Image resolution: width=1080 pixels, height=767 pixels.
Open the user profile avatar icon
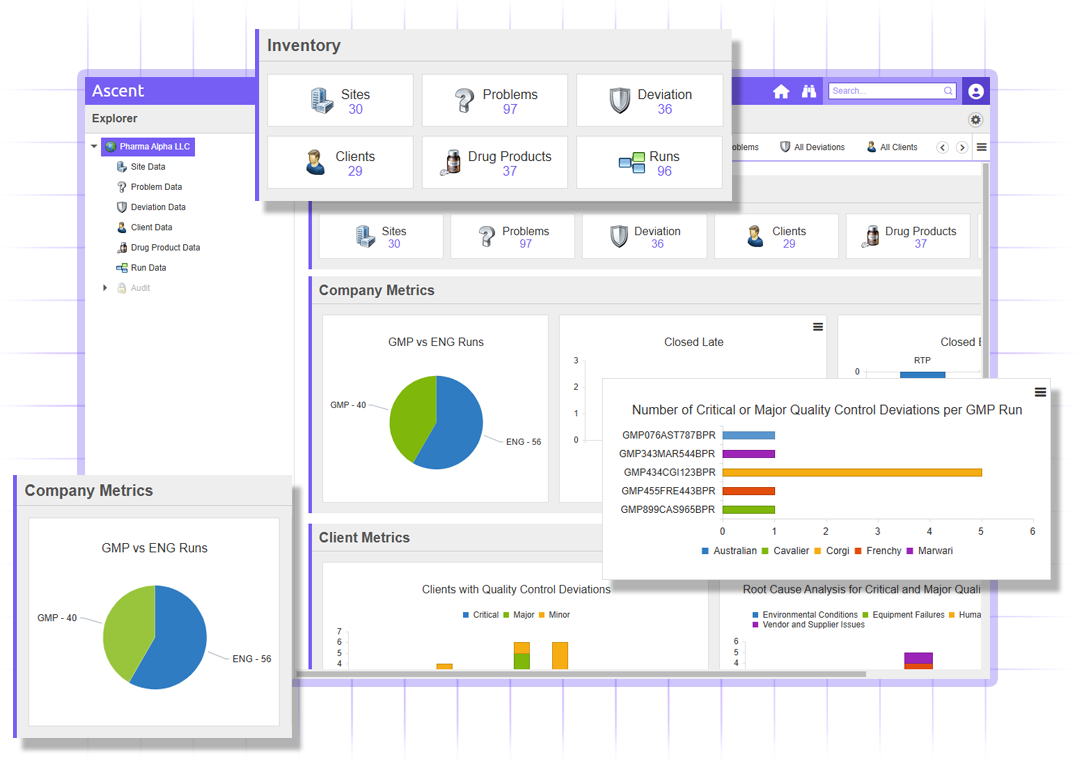point(975,91)
